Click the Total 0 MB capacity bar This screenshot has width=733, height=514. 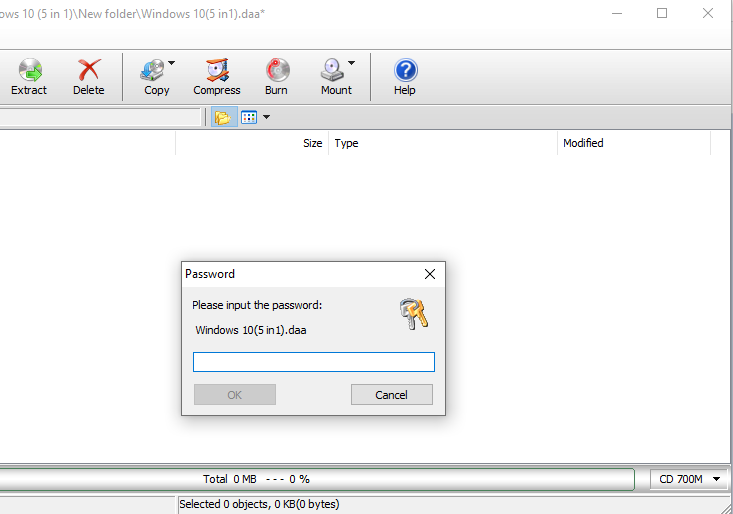tap(317, 479)
